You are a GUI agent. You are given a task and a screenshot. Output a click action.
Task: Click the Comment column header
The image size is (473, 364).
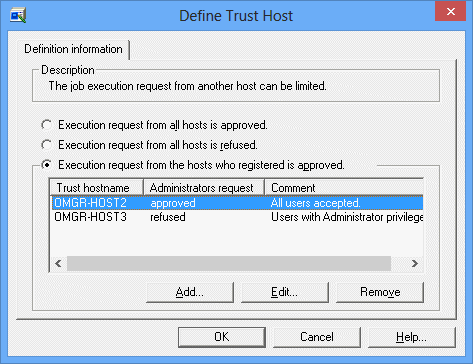pos(344,188)
